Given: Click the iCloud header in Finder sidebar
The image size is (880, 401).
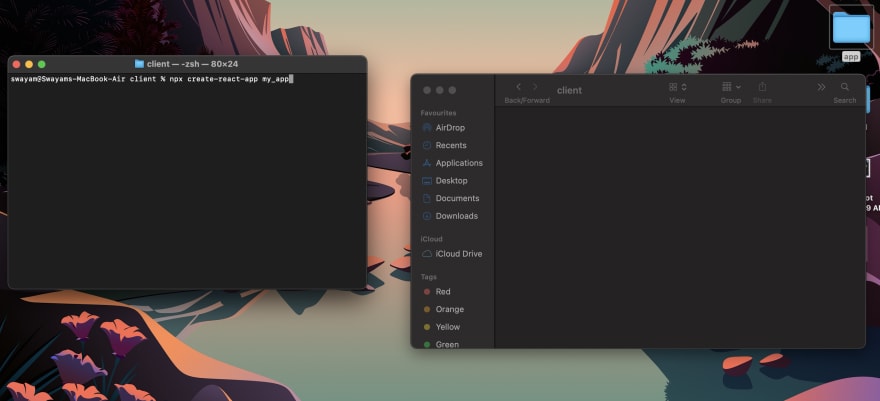Looking at the screenshot, I should [x=432, y=239].
